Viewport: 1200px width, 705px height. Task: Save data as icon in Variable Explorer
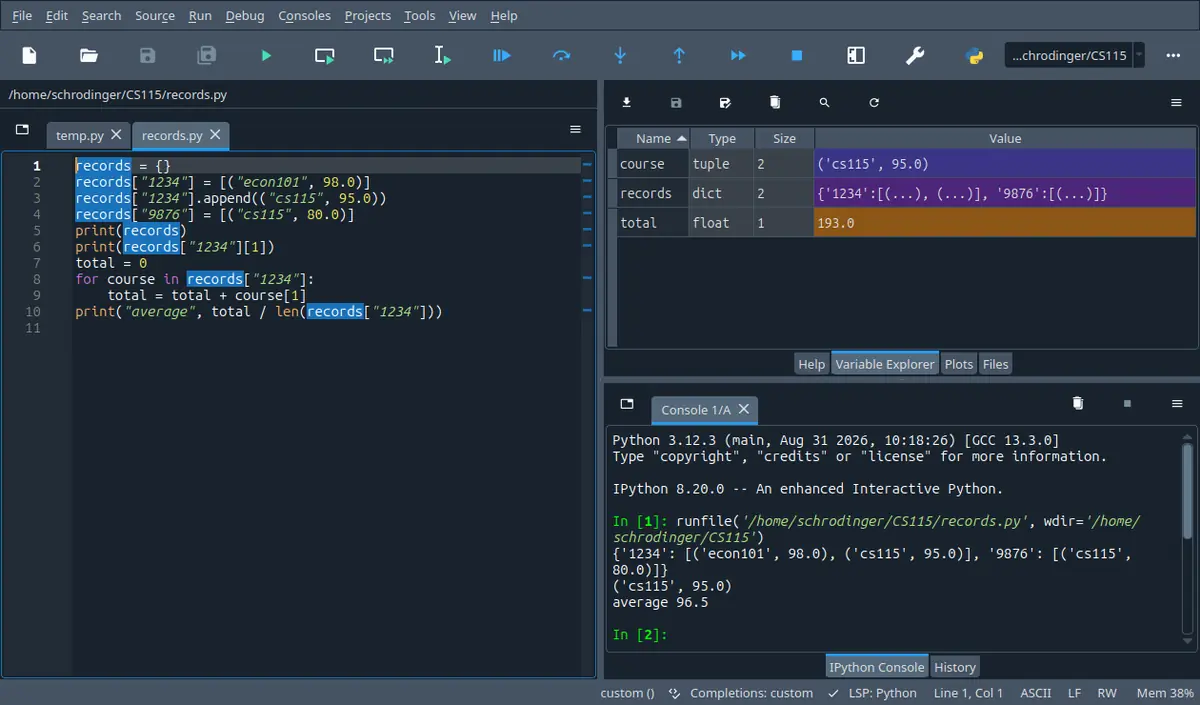(x=725, y=103)
